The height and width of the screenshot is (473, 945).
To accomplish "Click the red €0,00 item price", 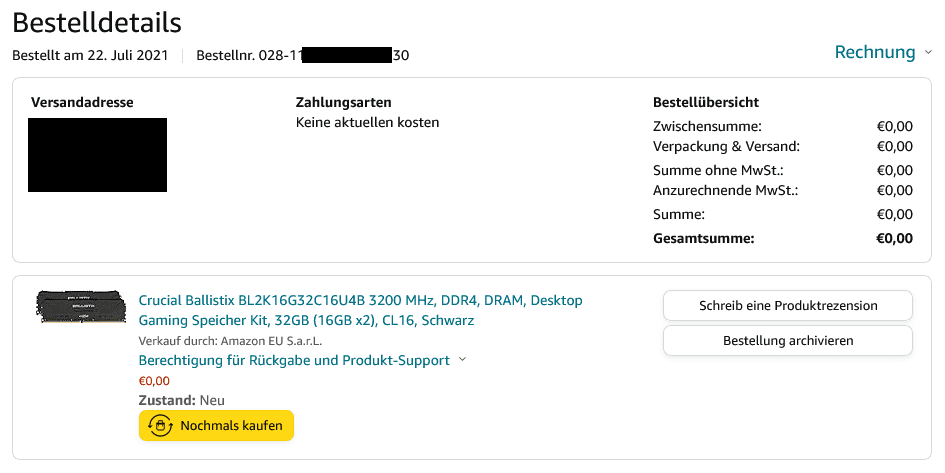I will click(154, 381).
